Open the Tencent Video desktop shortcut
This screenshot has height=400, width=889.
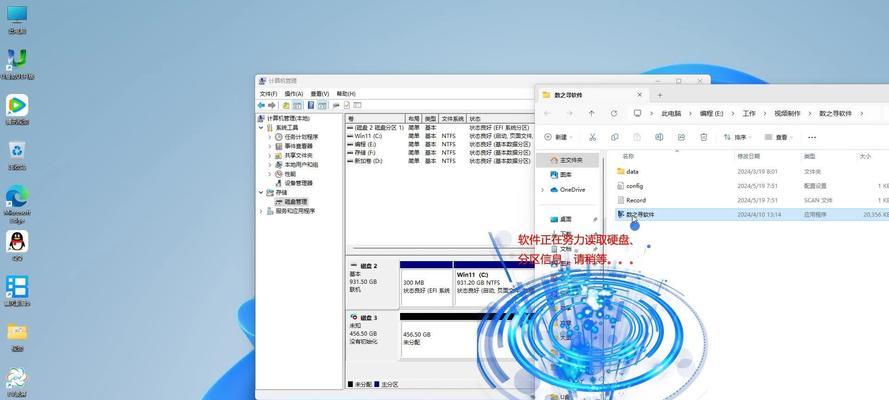point(17,110)
